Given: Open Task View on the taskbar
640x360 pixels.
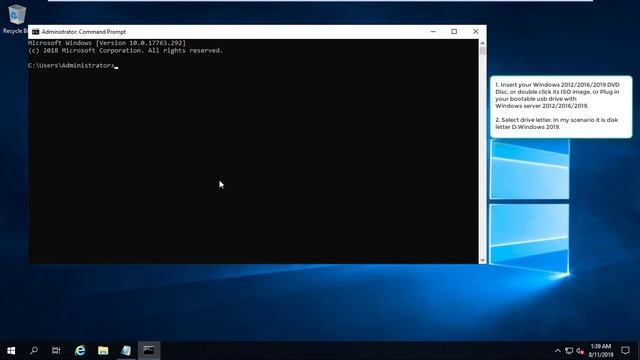Looking at the screenshot, I should pos(56,351).
